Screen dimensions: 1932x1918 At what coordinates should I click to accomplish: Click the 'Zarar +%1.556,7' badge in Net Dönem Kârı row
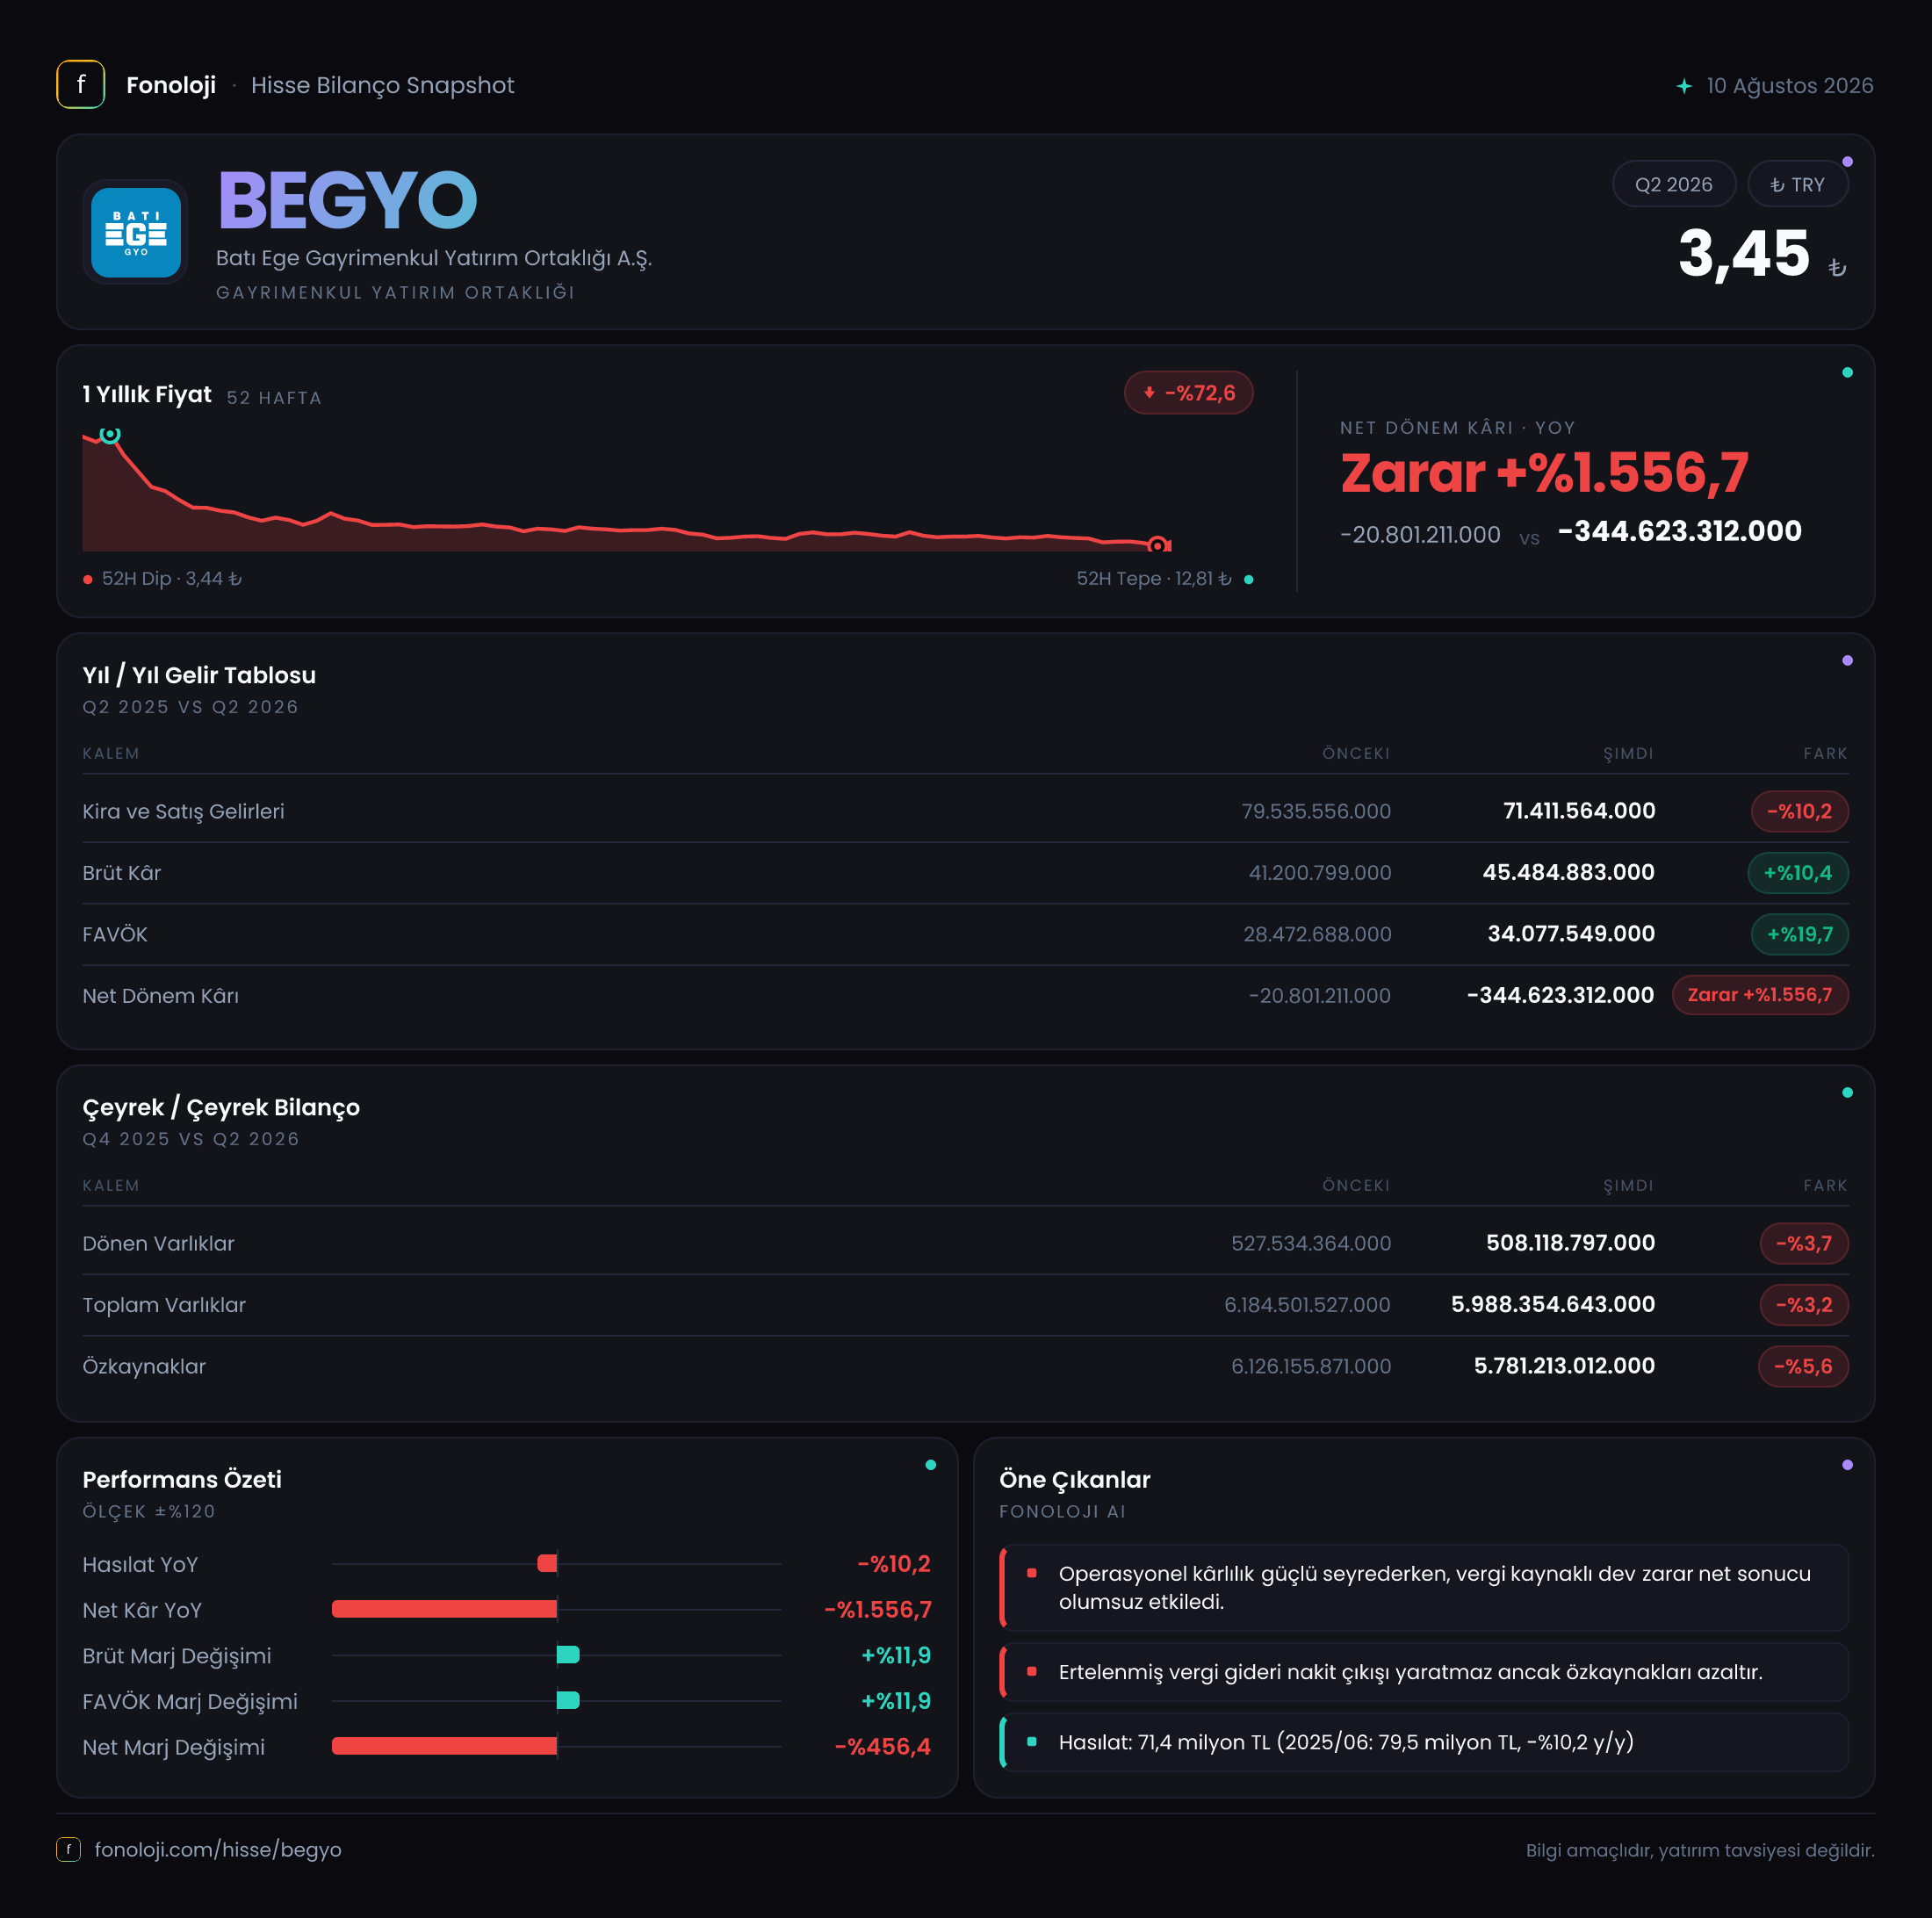pos(1759,995)
